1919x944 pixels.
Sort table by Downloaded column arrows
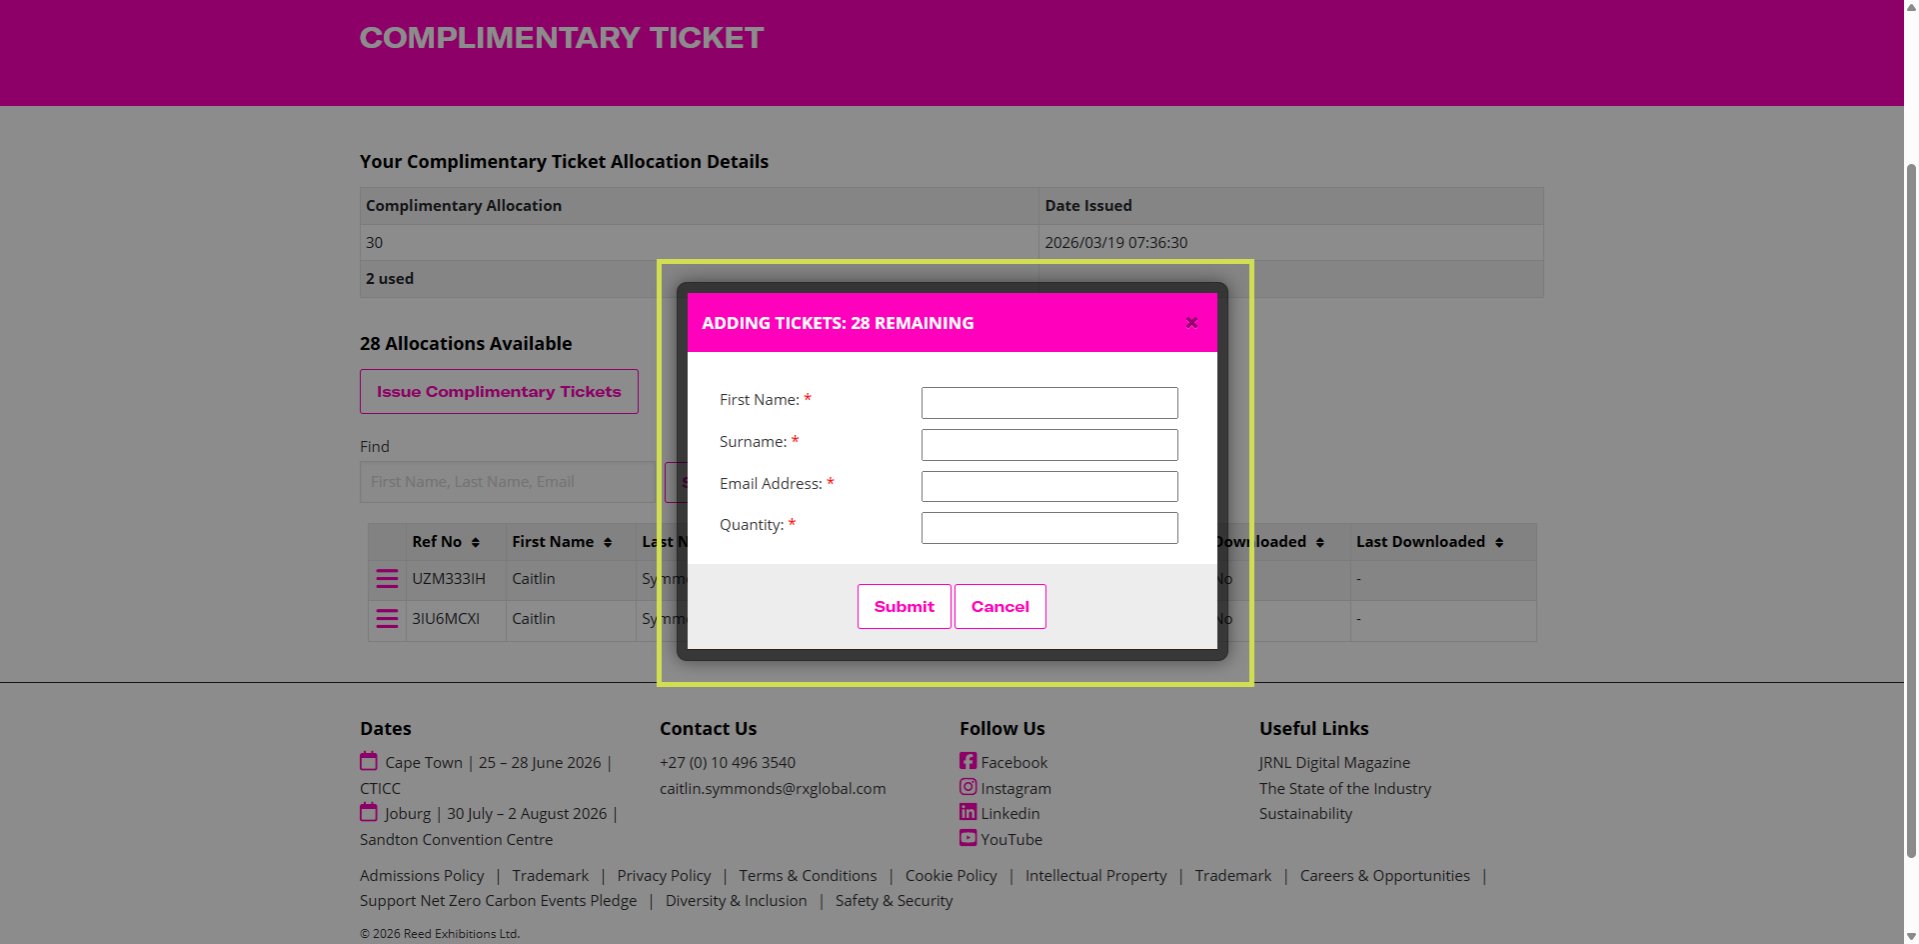pyautogui.click(x=1320, y=542)
